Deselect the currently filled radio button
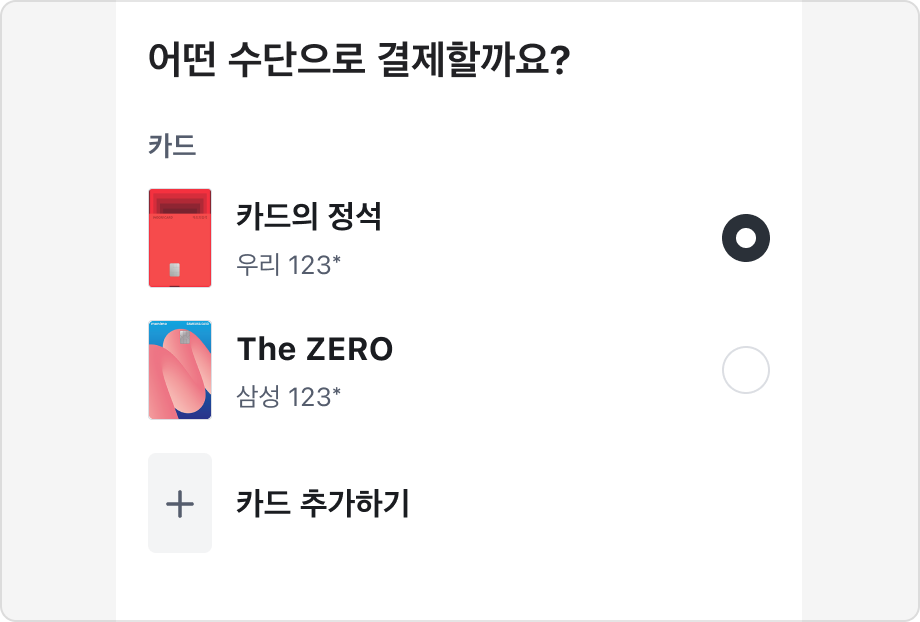Viewport: 920px width, 622px height. (744, 239)
